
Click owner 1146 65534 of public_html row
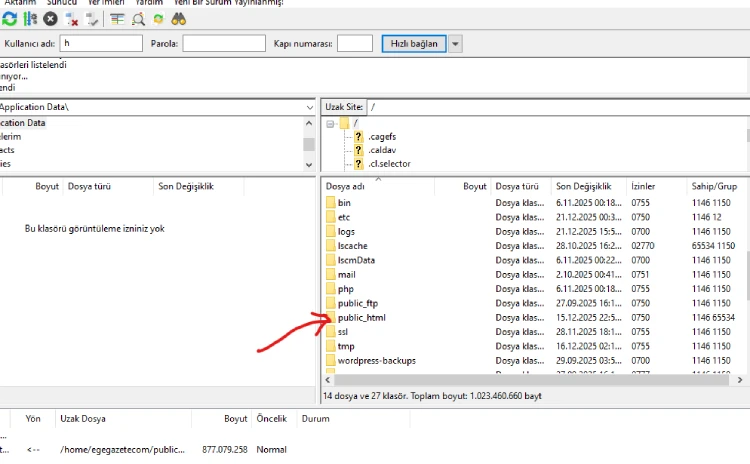[x=713, y=318]
